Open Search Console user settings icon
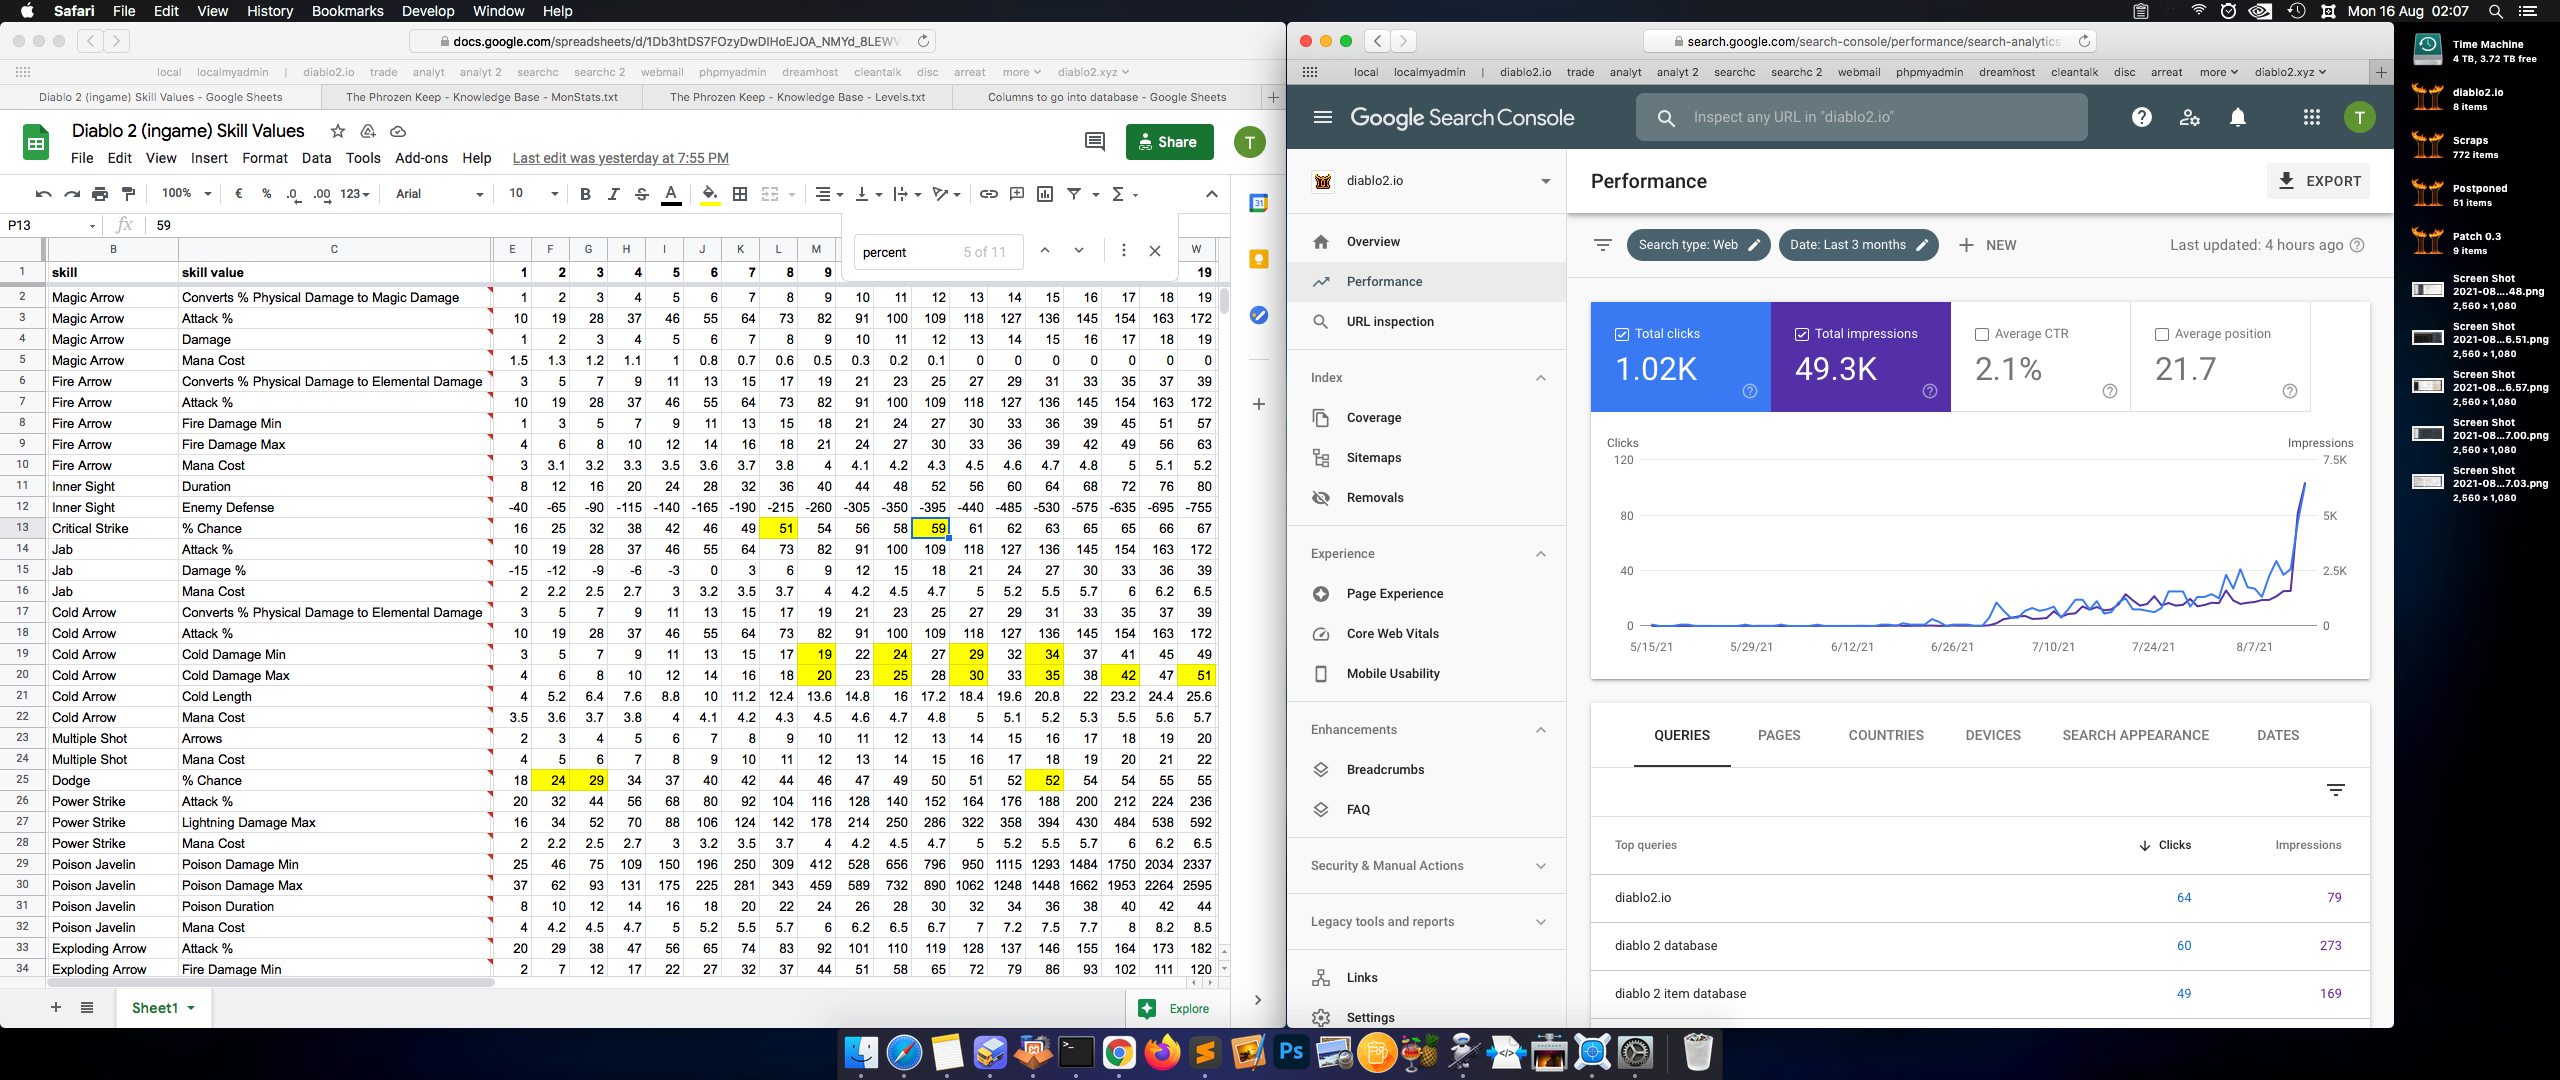Viewport: 2560px width, 1080px height. coord(2190,117)
